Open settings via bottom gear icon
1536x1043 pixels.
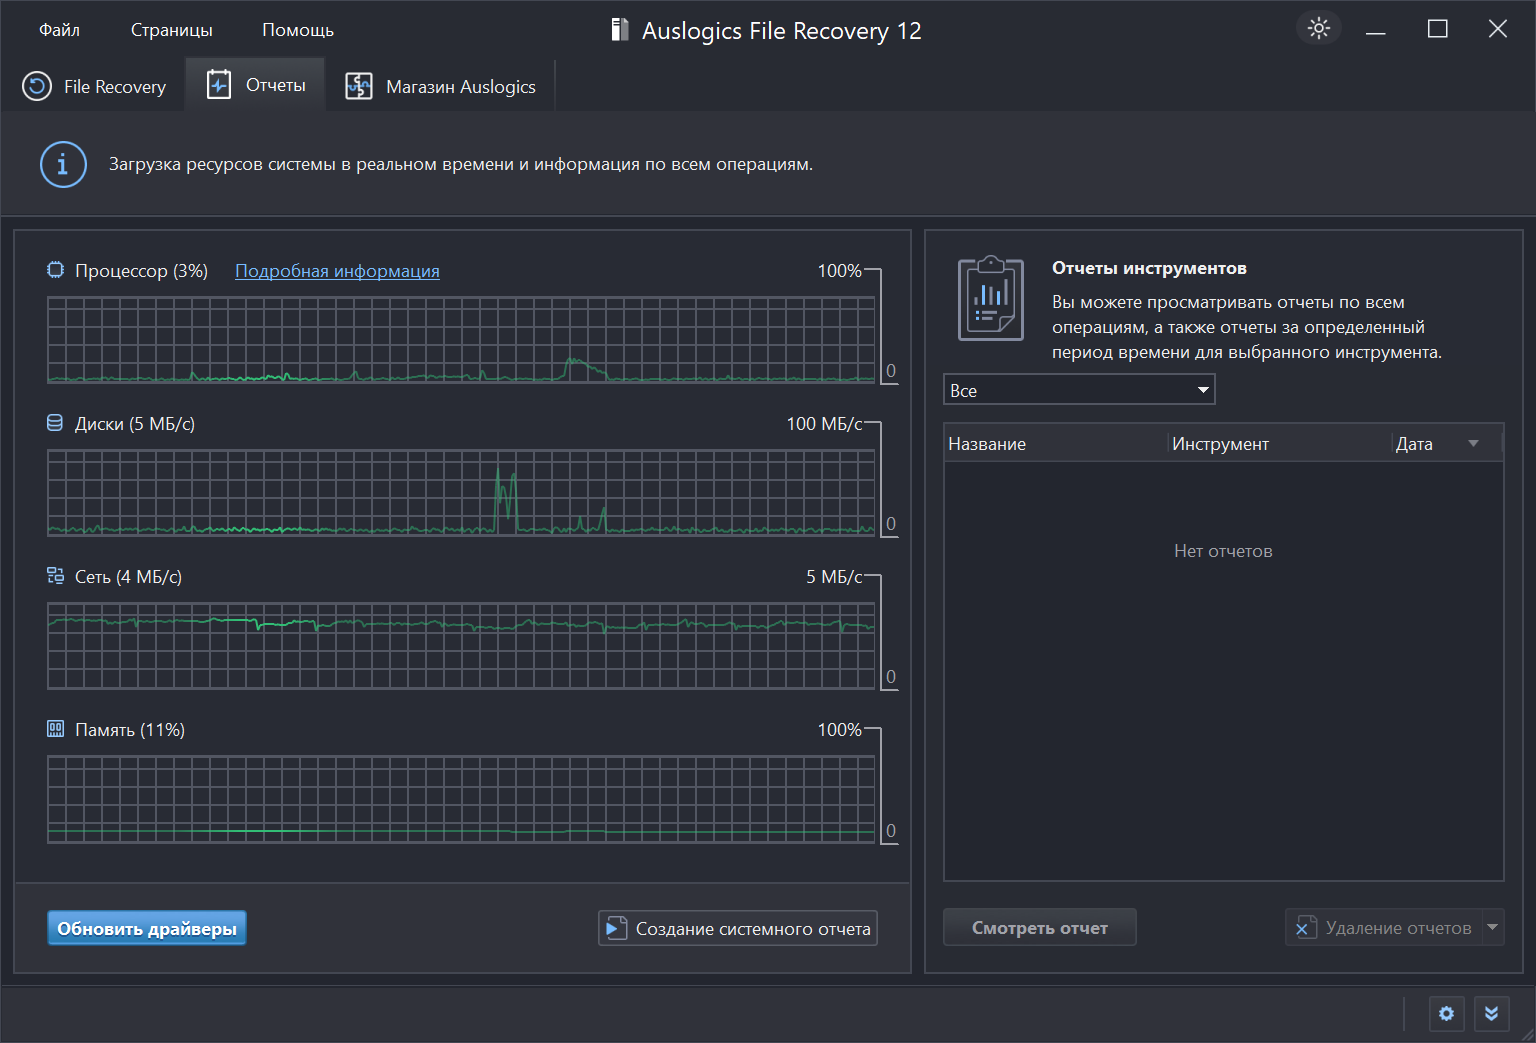click(1446, 1014)
